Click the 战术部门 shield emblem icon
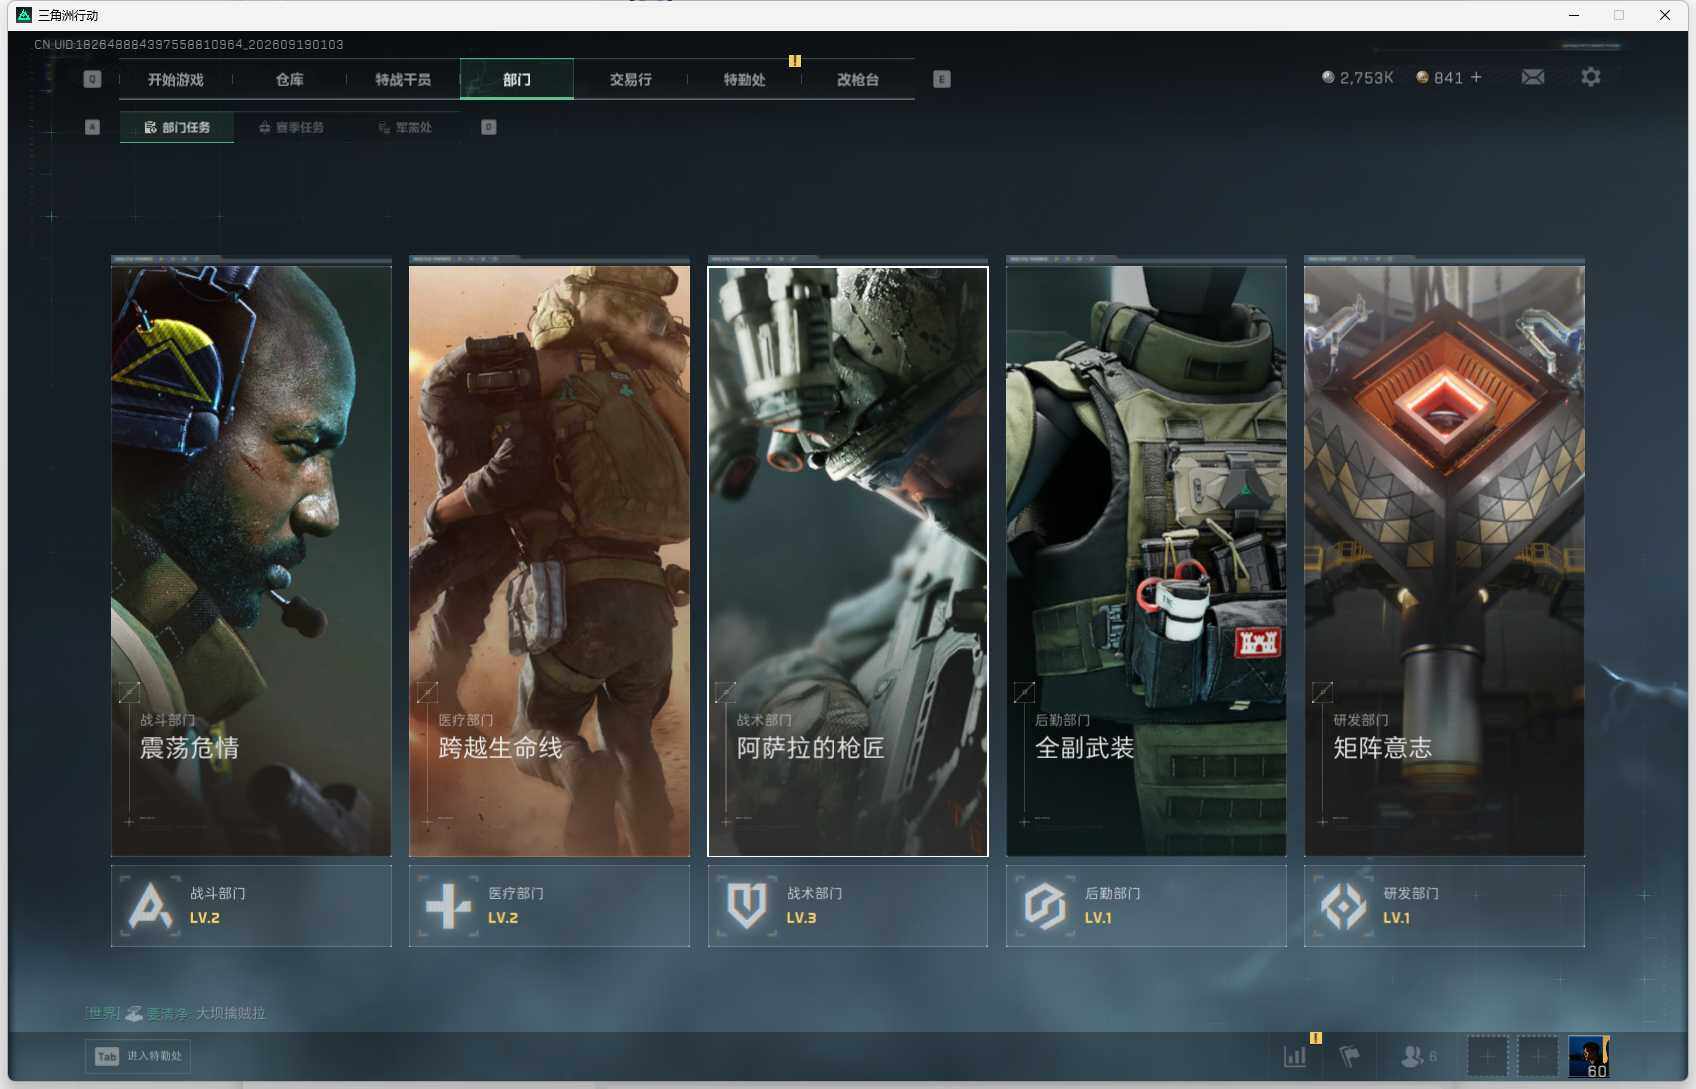 tap(747, 905)
